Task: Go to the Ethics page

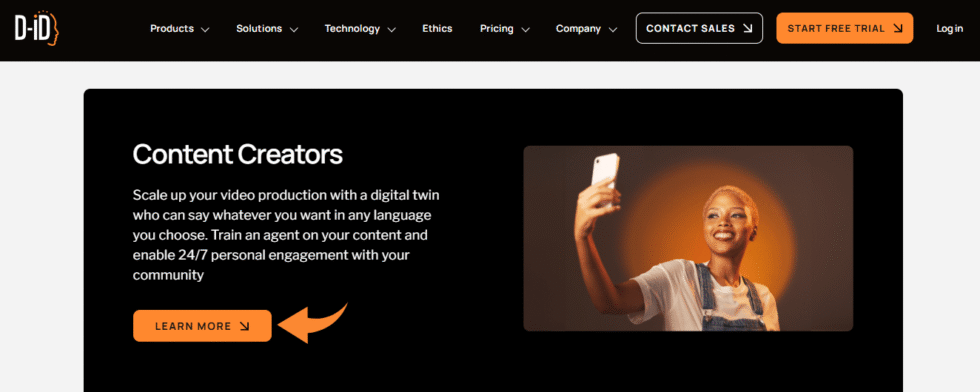Action: (x=437, y=29)
